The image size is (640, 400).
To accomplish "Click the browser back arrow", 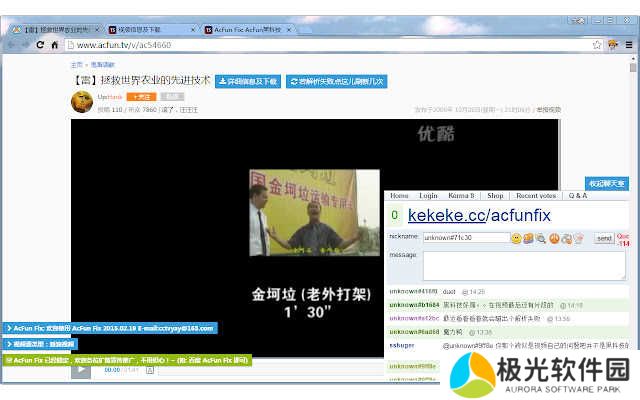I will [x=12, y=45].
